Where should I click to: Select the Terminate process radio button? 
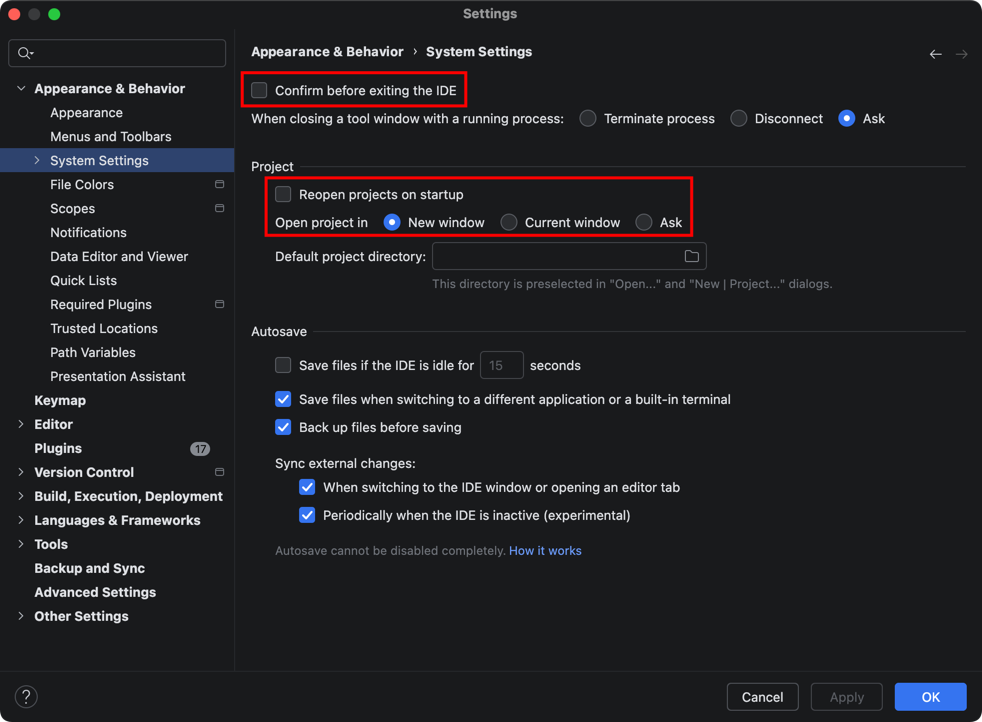click(x=588, y=119)
